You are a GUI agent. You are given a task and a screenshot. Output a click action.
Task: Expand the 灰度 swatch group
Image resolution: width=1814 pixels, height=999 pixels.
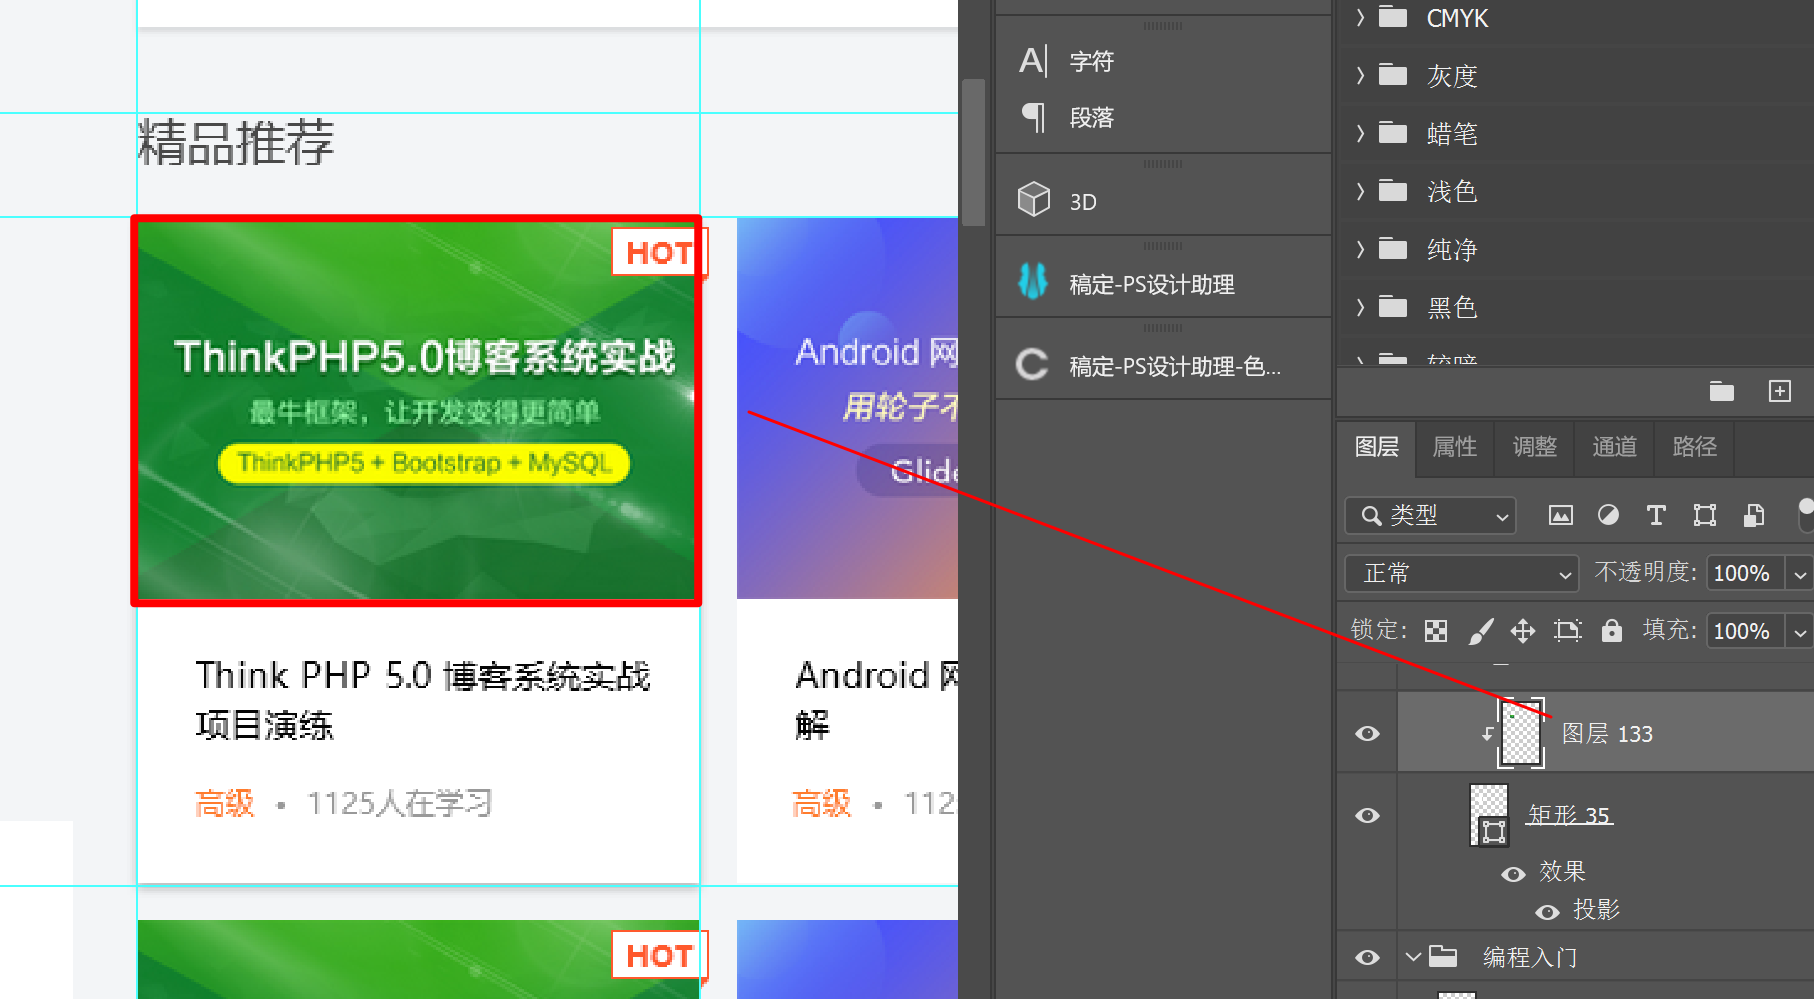(x=1360, y=75)
